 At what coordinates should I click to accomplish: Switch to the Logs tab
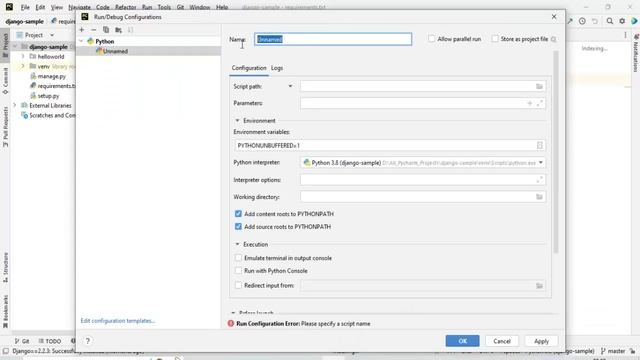(x=277, y=68)
